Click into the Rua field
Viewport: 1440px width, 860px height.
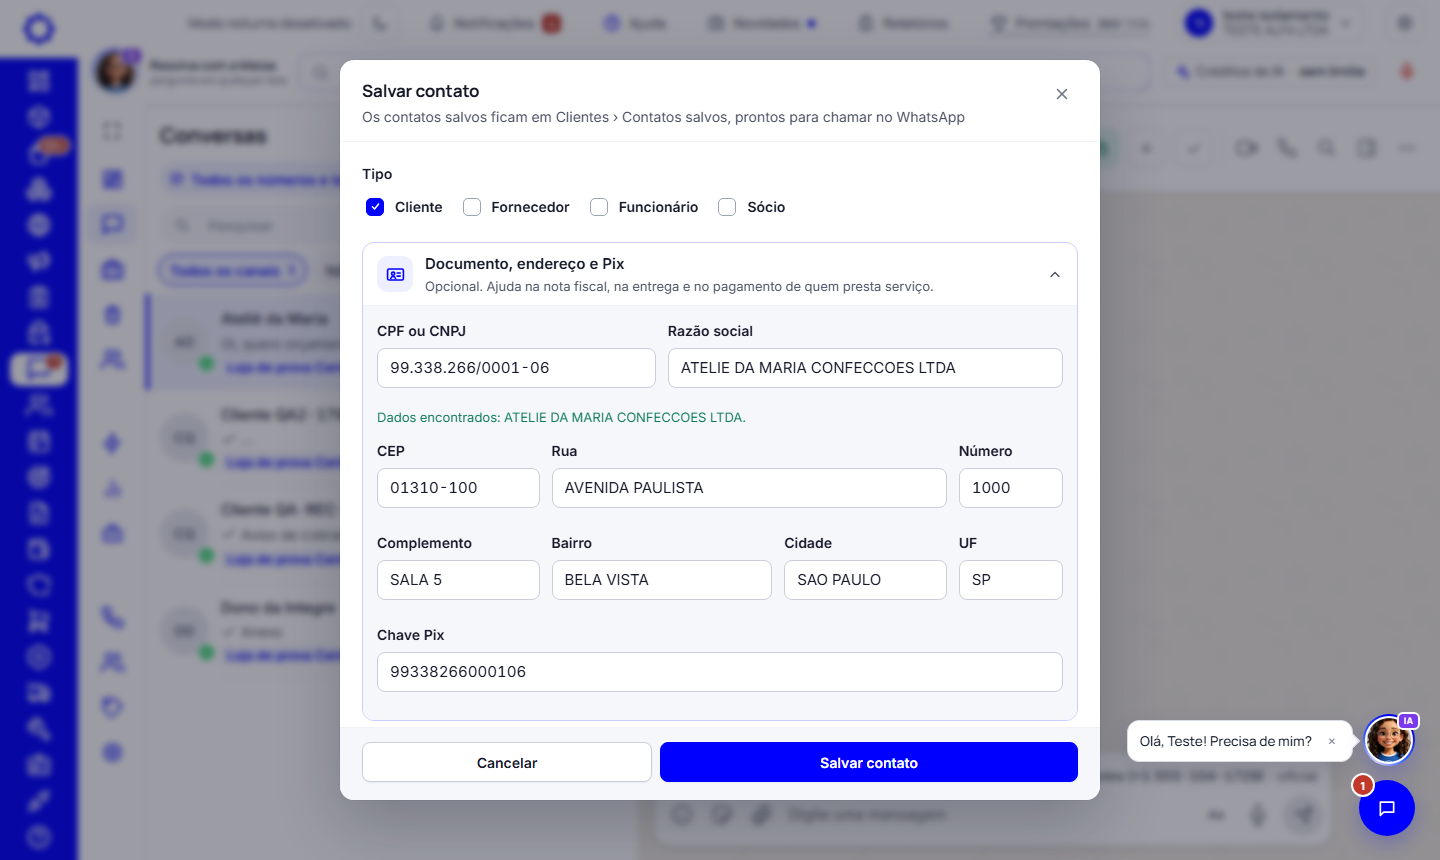(749, 488)
